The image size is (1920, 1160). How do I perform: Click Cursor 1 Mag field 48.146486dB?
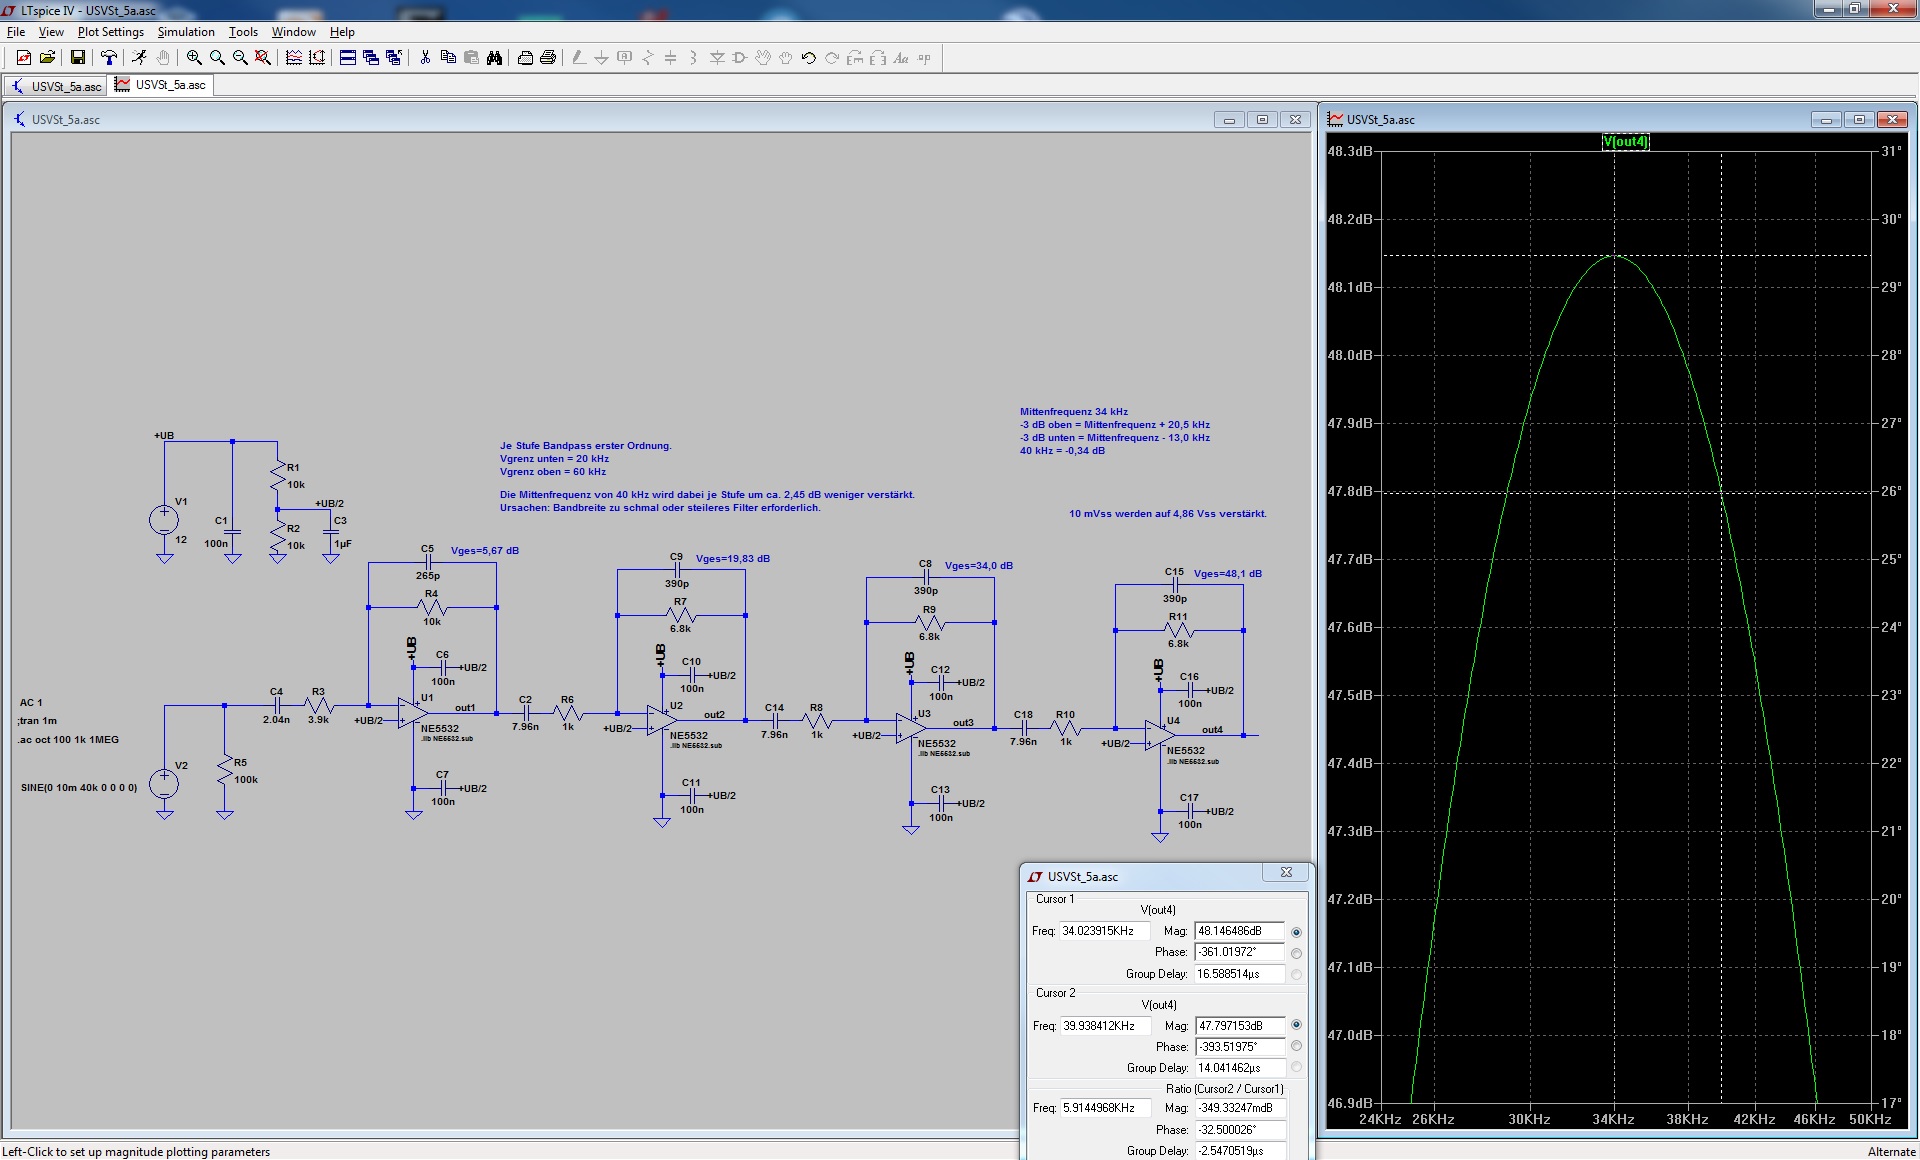pyautogui.click(x=1239, y=931)
